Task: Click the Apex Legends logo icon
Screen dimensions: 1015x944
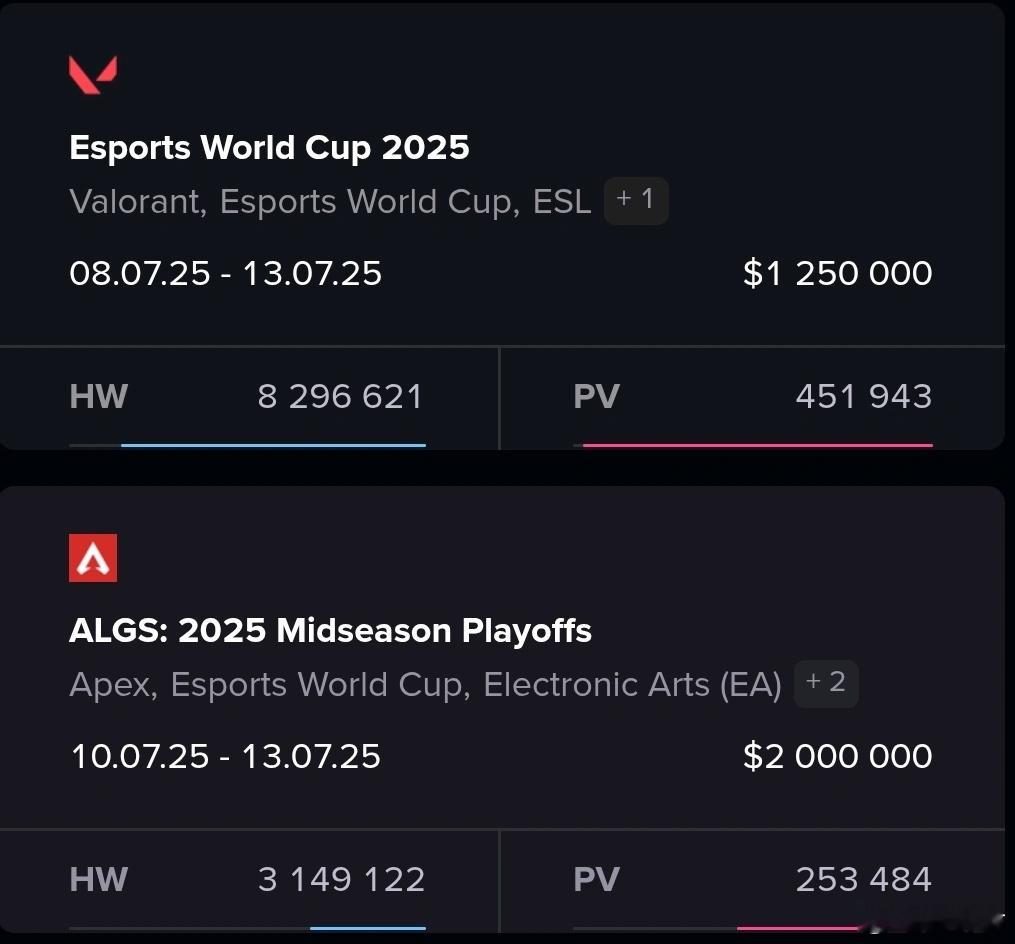Action: coord(93,558)
